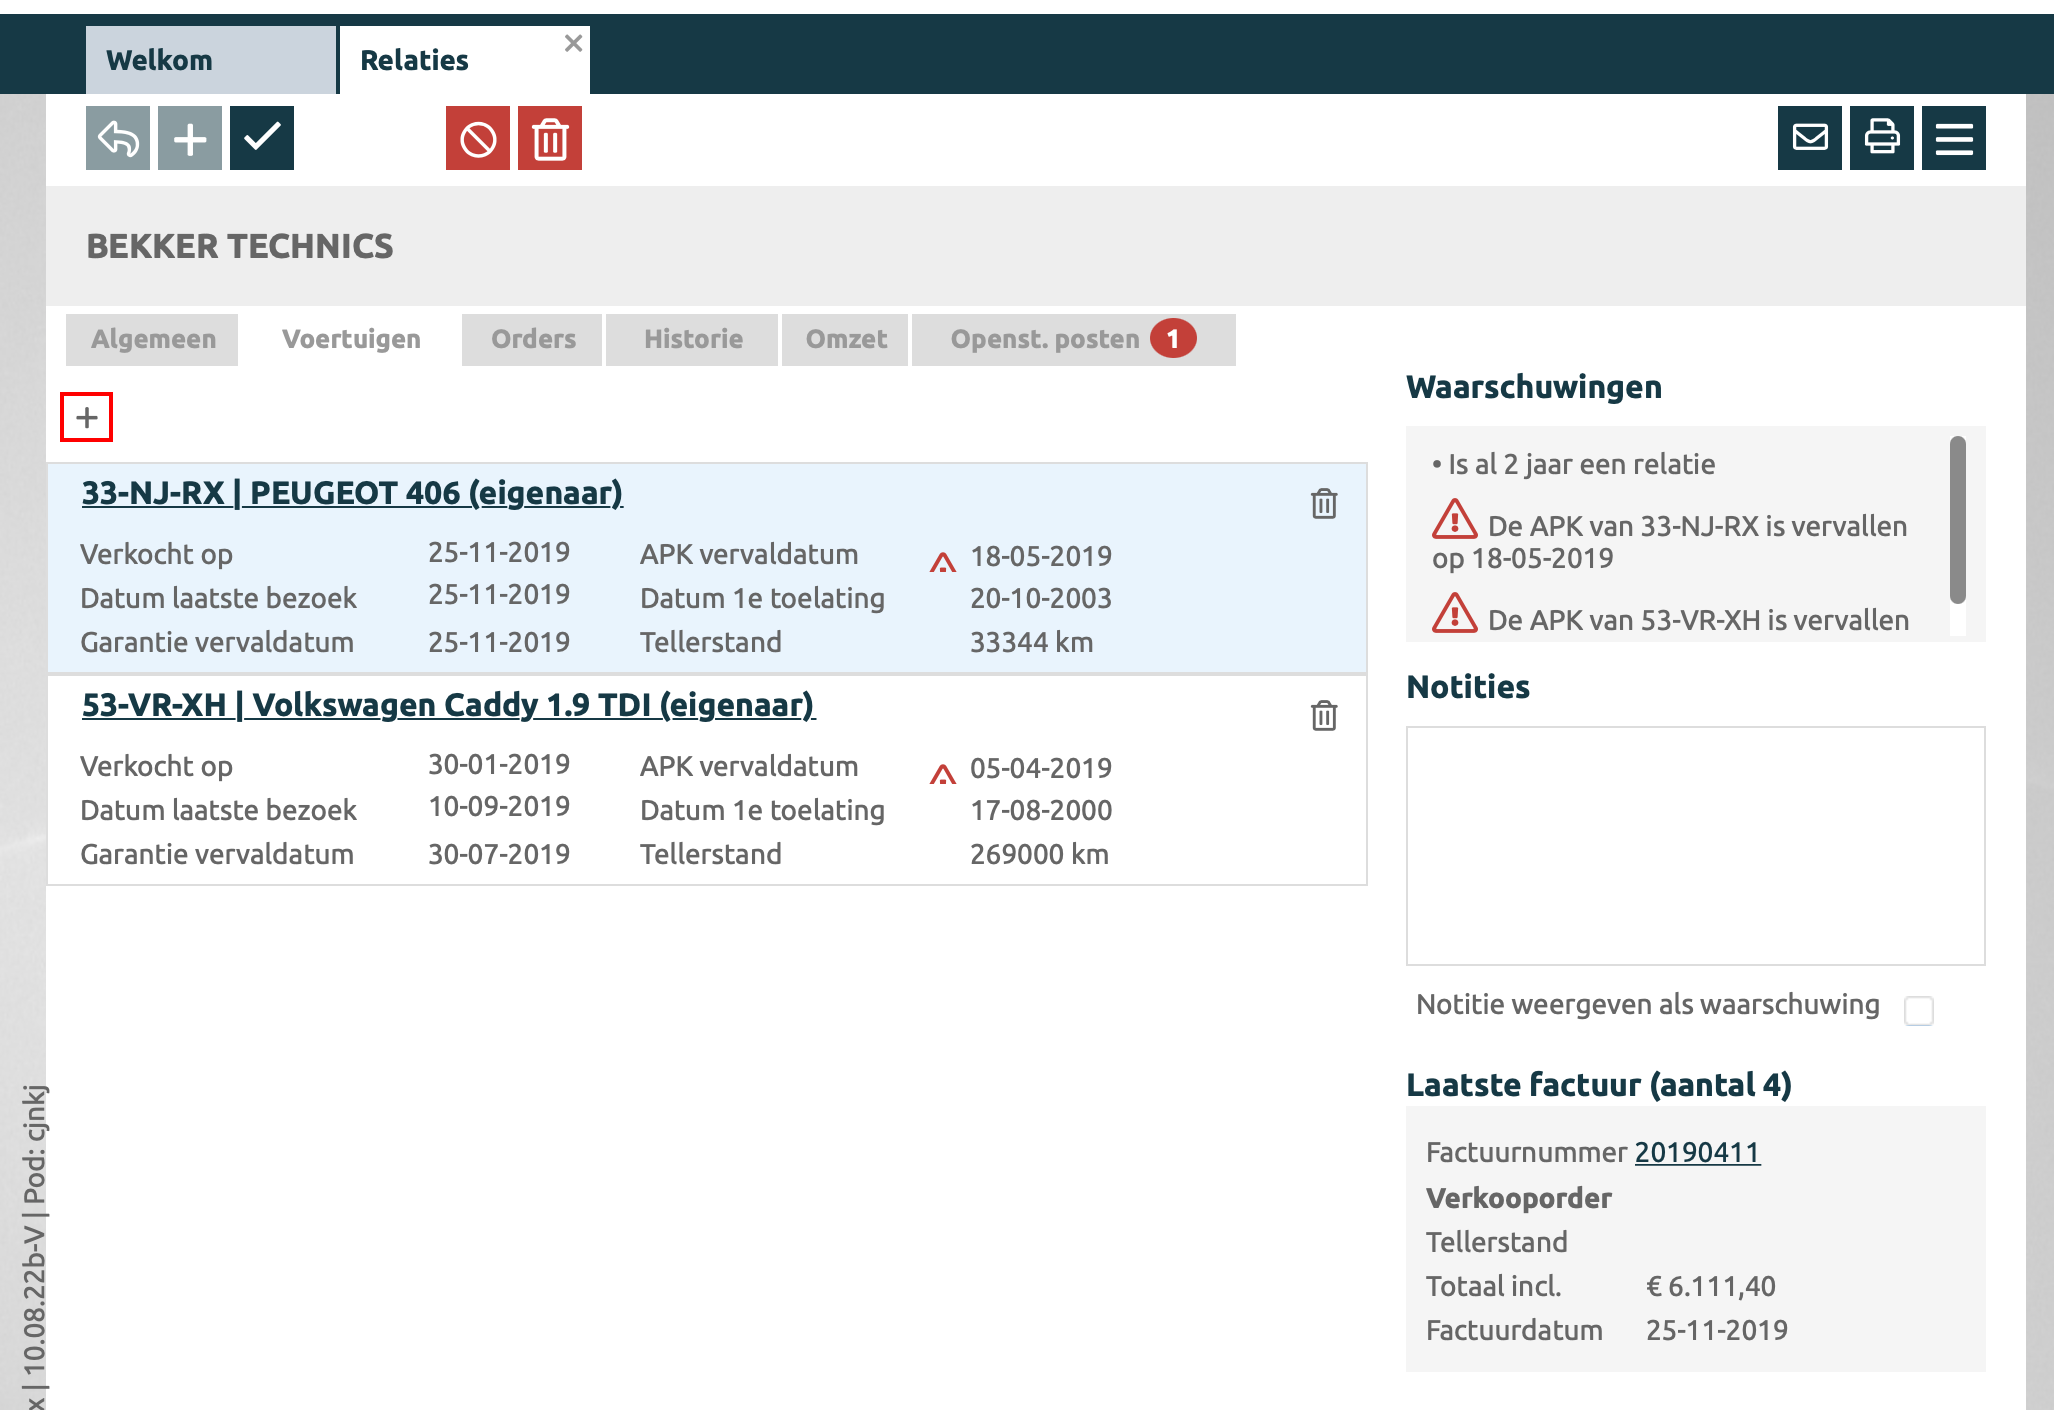
Task: Click inside the Notities text area
Action: [x=1695, y=845]
